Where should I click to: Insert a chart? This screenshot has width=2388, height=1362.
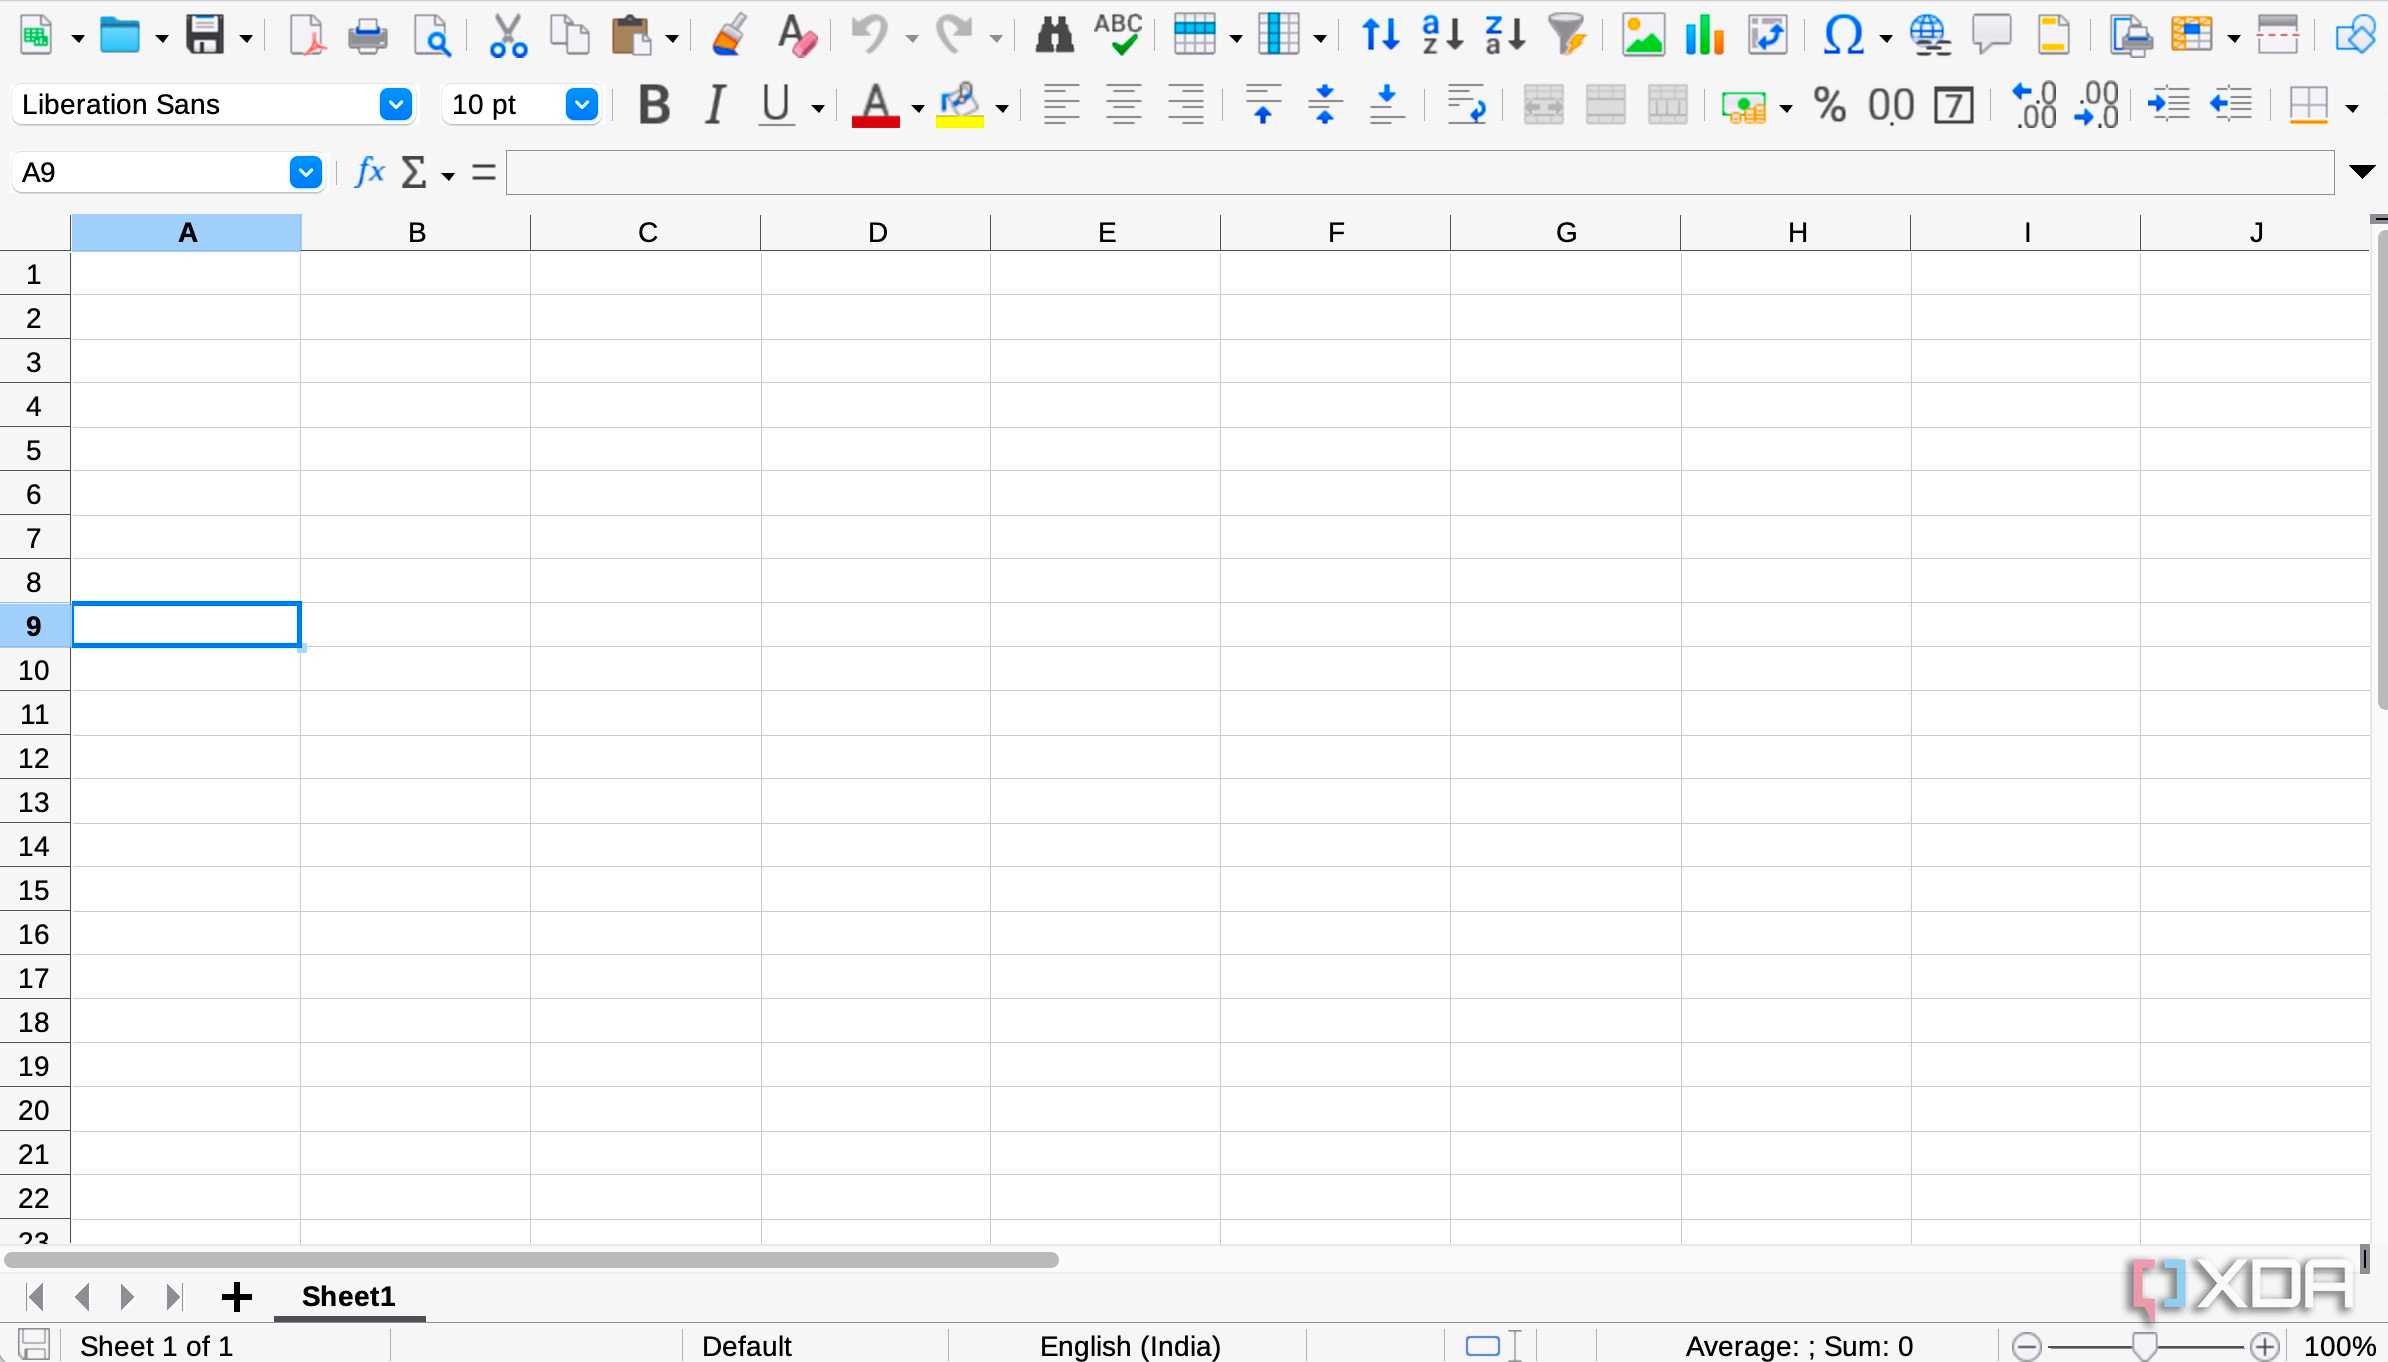1705,37
